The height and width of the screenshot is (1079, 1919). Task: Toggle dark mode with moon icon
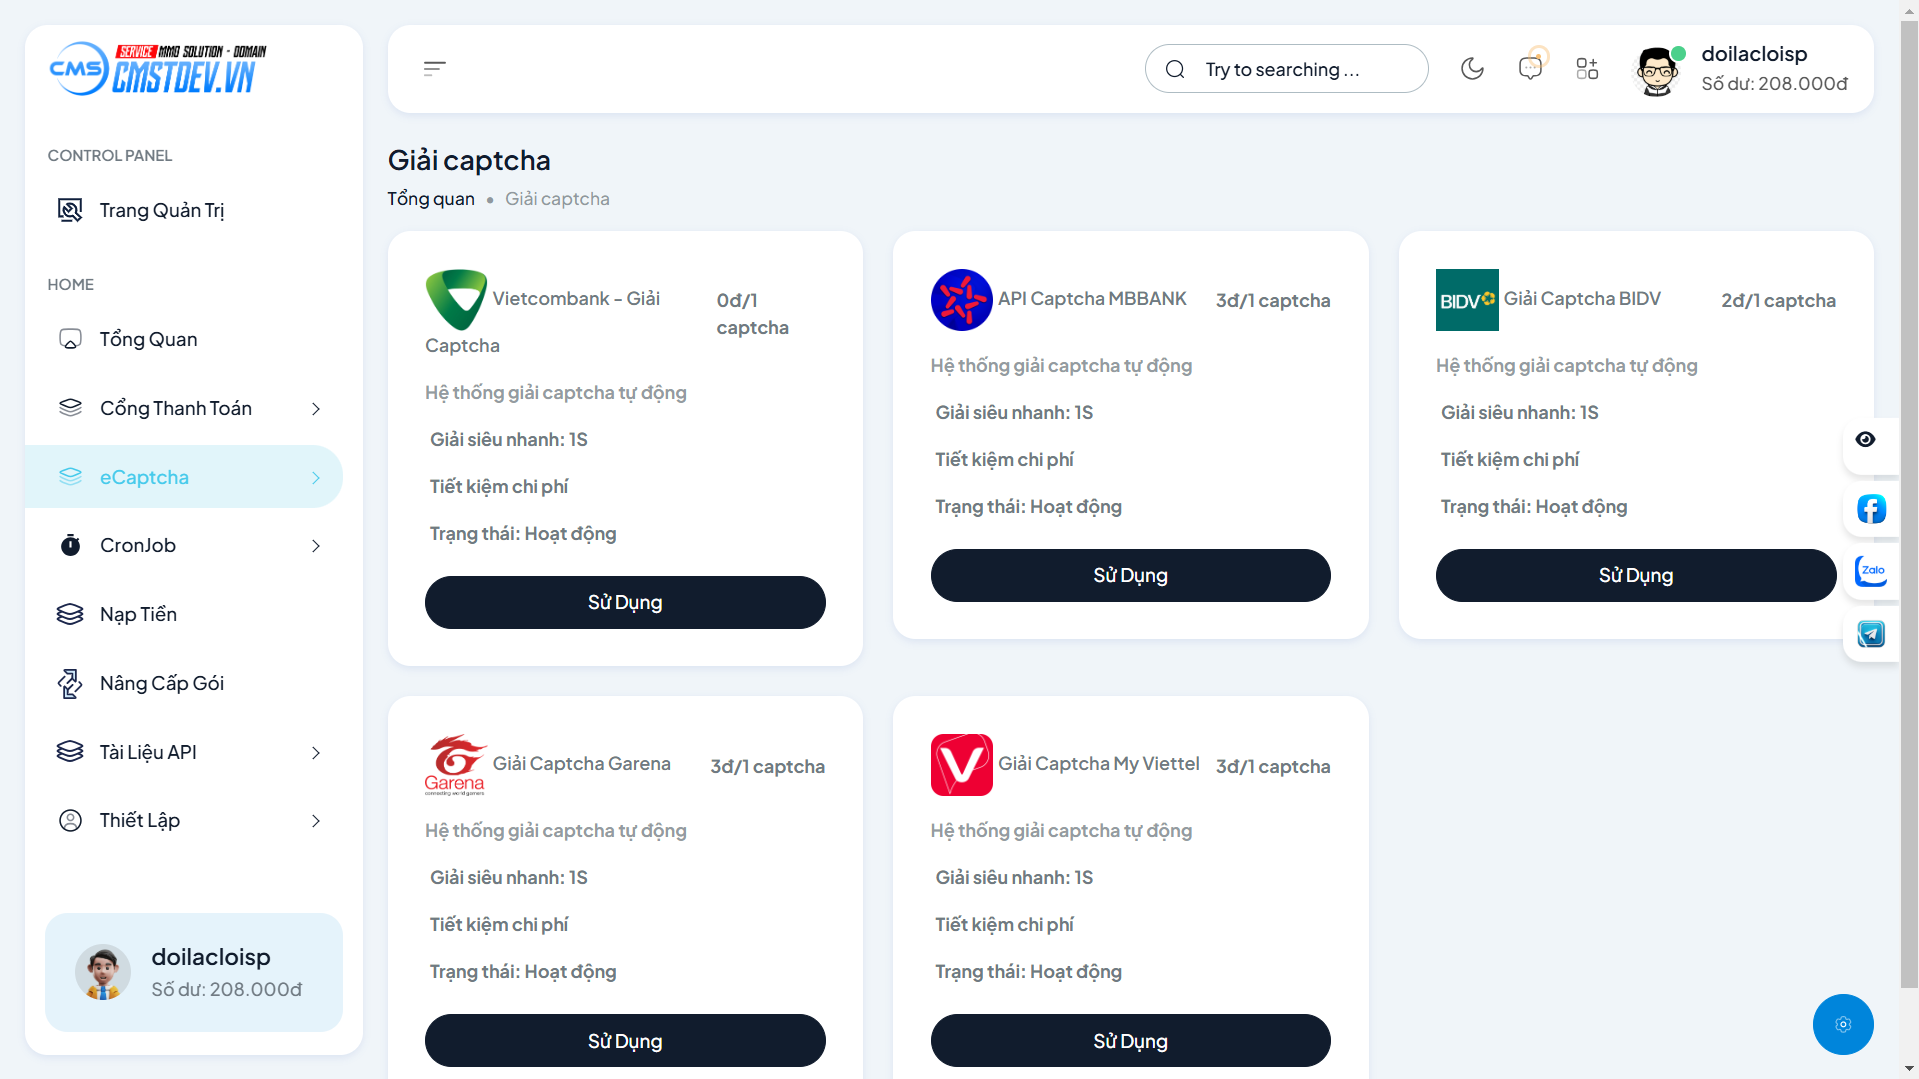coord(1472,69)
